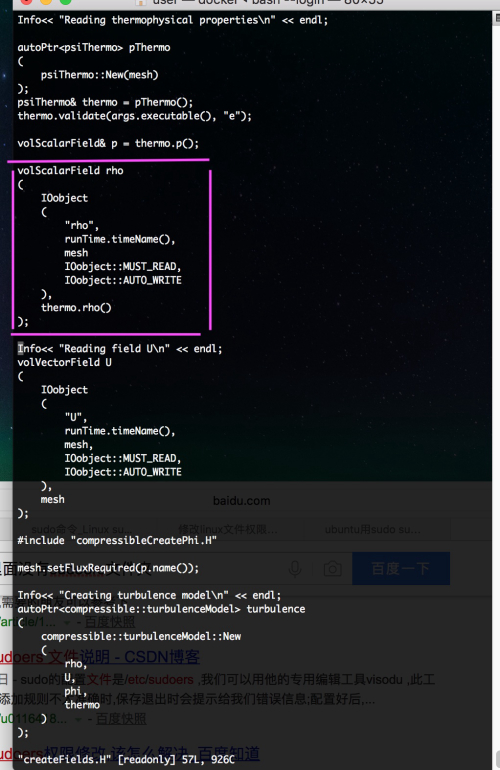This screenshot has width=500, height=770.
Task: Minimize the terminal with the yellow button
Action: (x=46, y=1)
